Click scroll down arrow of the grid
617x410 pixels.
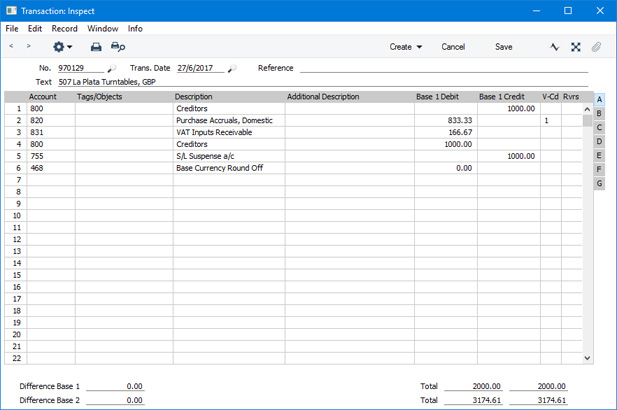pos(587,358)
